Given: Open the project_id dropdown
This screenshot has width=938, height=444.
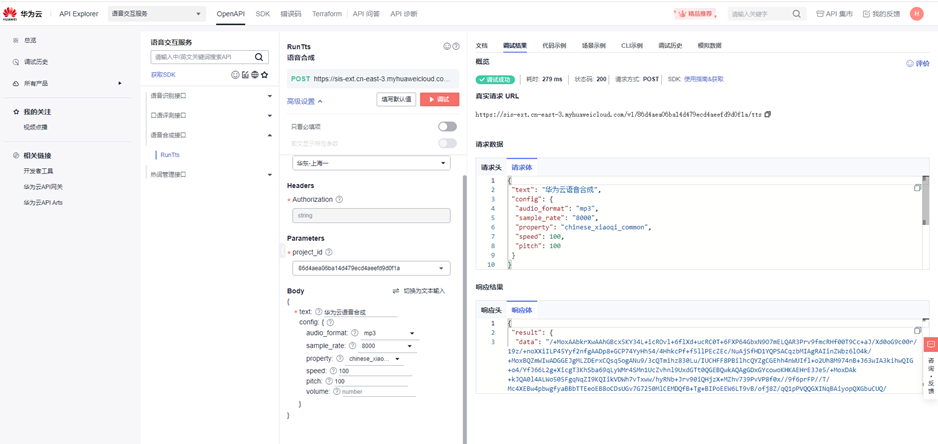Looking at the screenshot, I should [371, 268].
